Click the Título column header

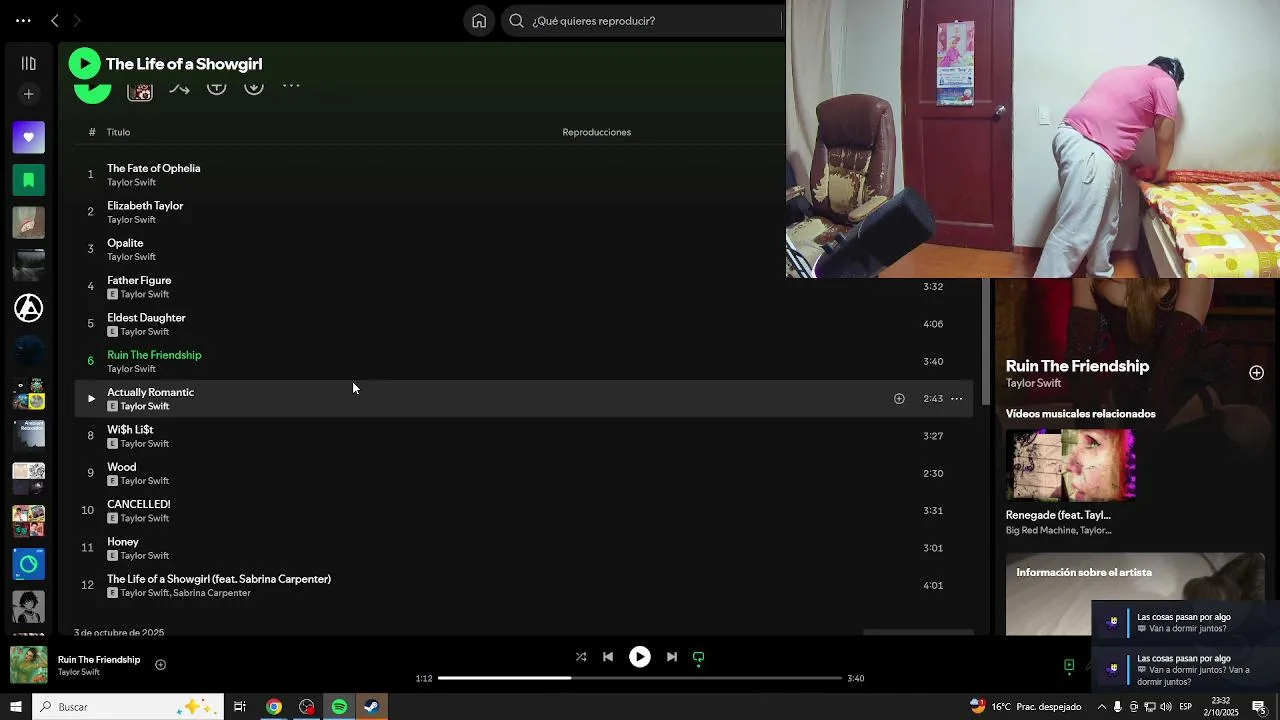tap(118, 132)
